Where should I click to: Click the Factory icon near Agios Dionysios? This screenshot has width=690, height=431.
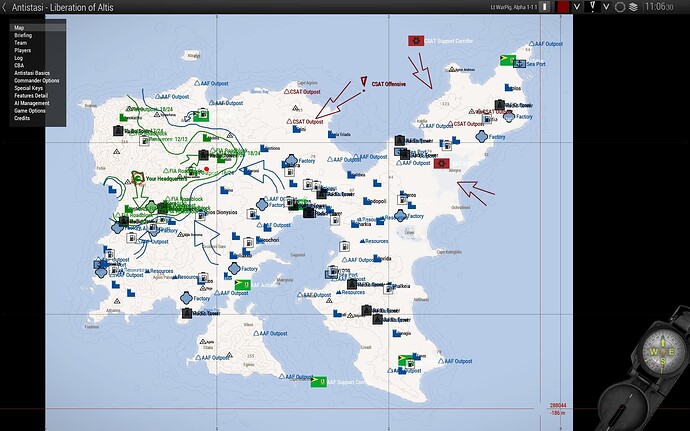pyautogui.click(x=262, y=204)
